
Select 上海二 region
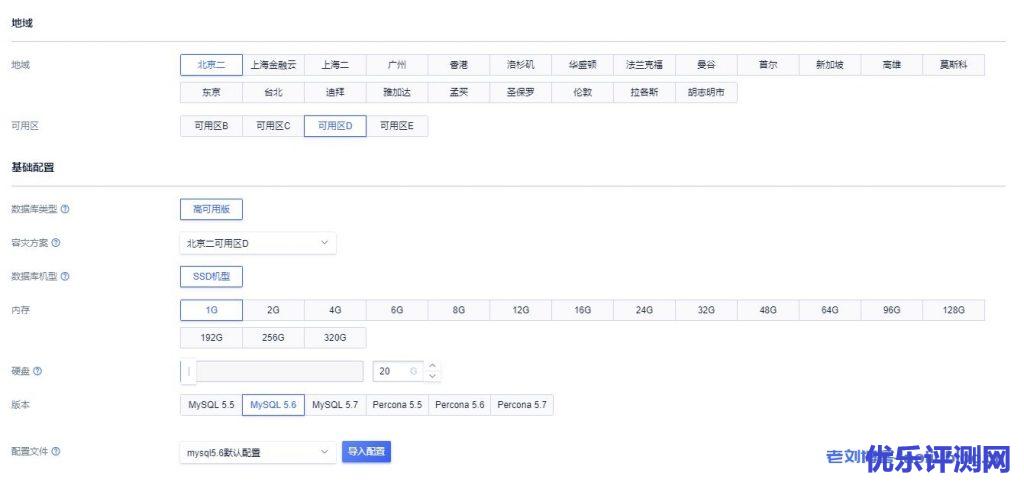click(x=335, y=65)
